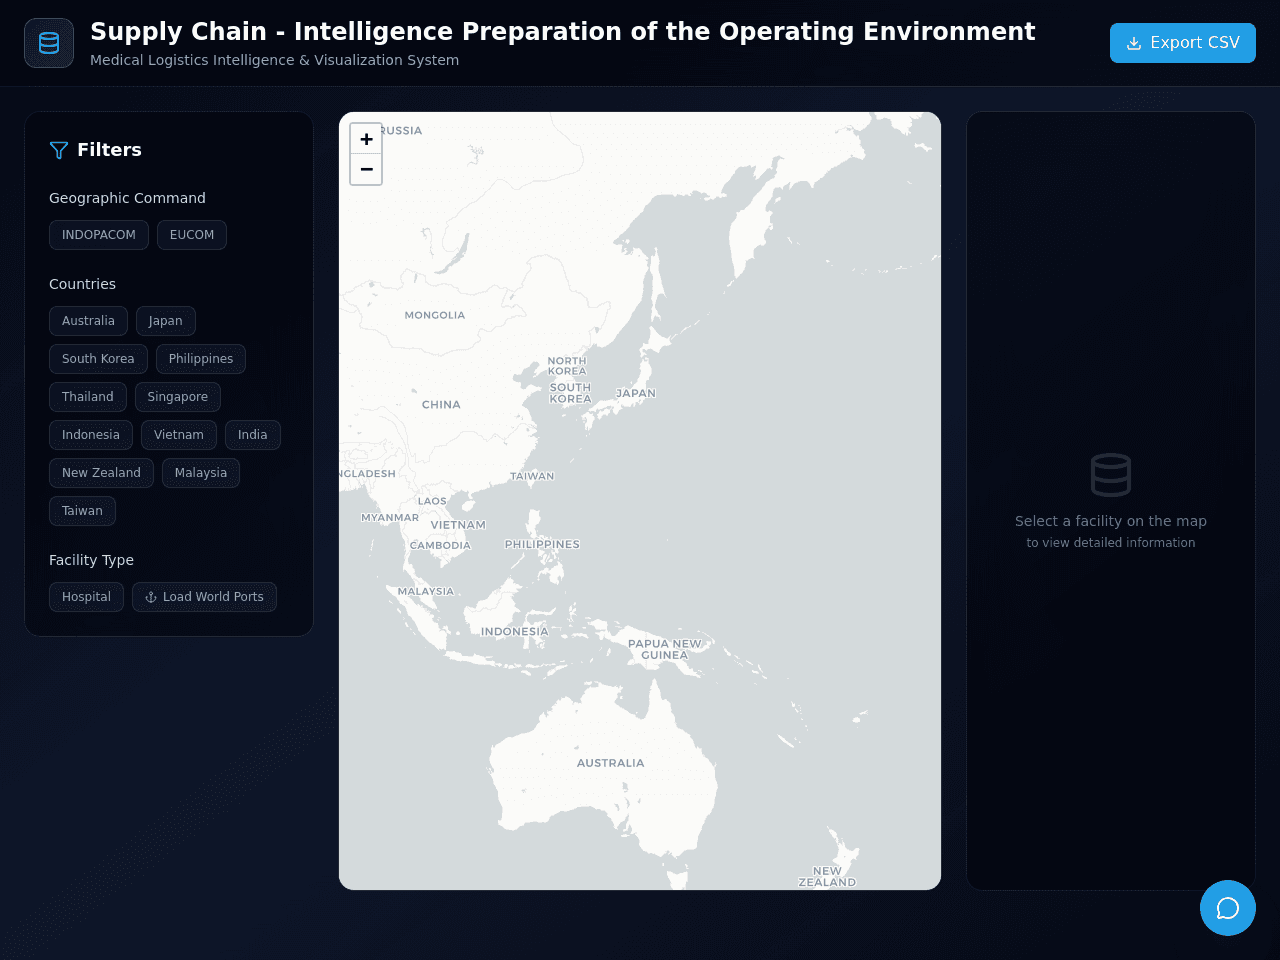Select the Malaysia filter chip
The width and height of the screenshot is (1280, 960).
[201, 473]
